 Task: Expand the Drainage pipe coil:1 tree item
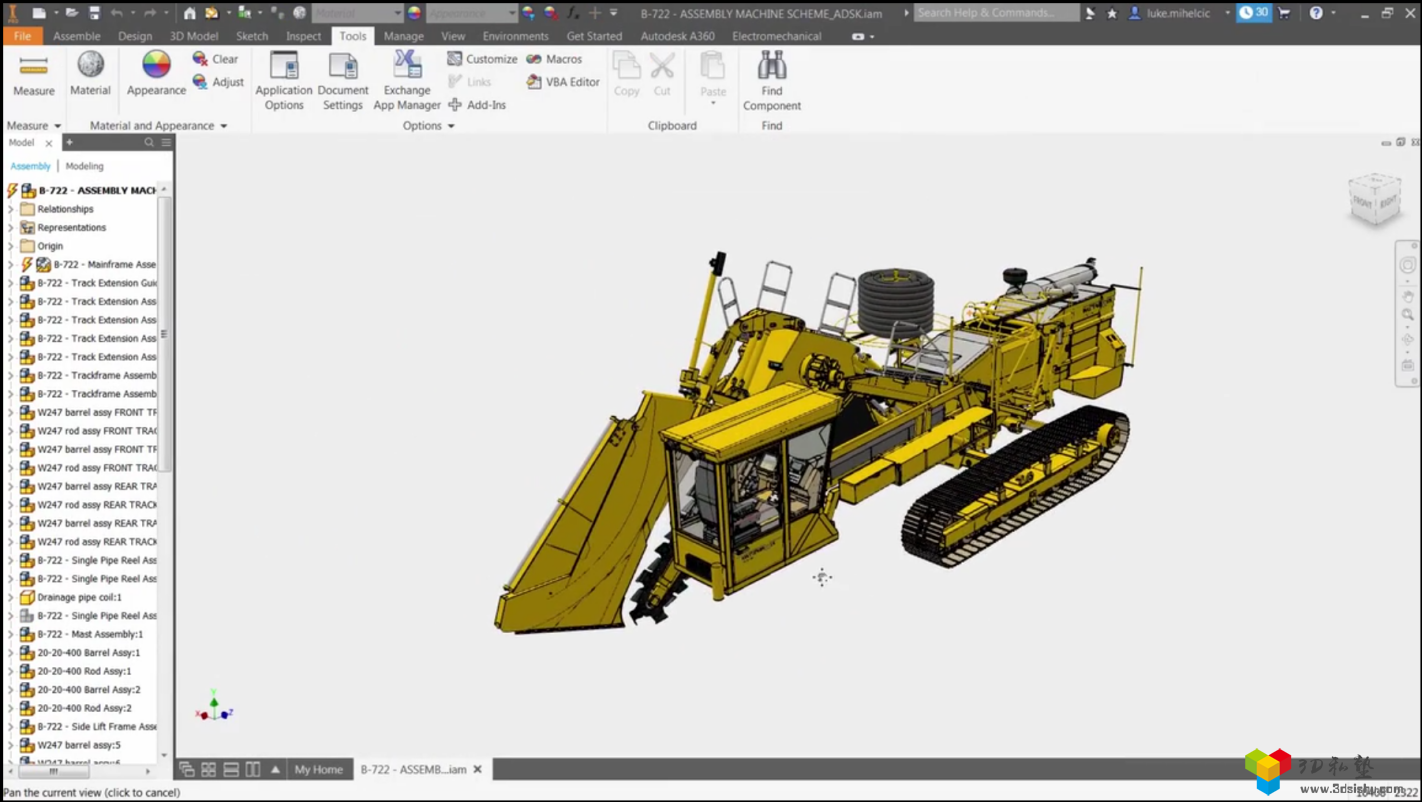(10, 596)
